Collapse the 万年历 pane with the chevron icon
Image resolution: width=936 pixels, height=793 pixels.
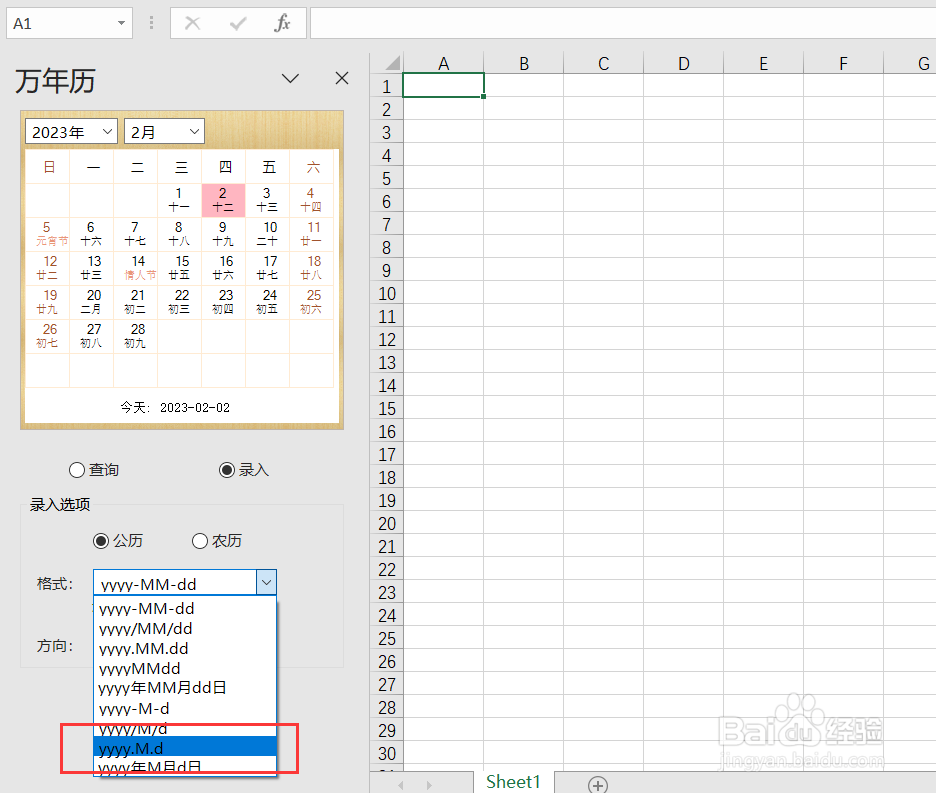pos(290,78)
